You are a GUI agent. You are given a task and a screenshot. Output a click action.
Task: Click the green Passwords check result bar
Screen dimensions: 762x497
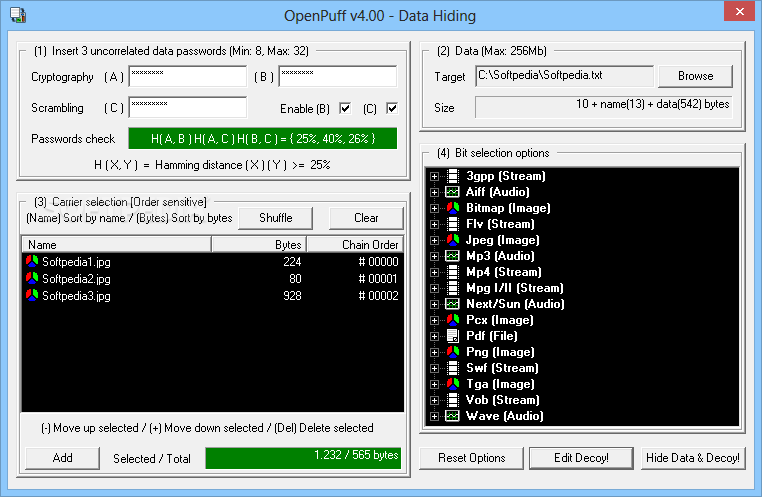click(x=262, y=138)
